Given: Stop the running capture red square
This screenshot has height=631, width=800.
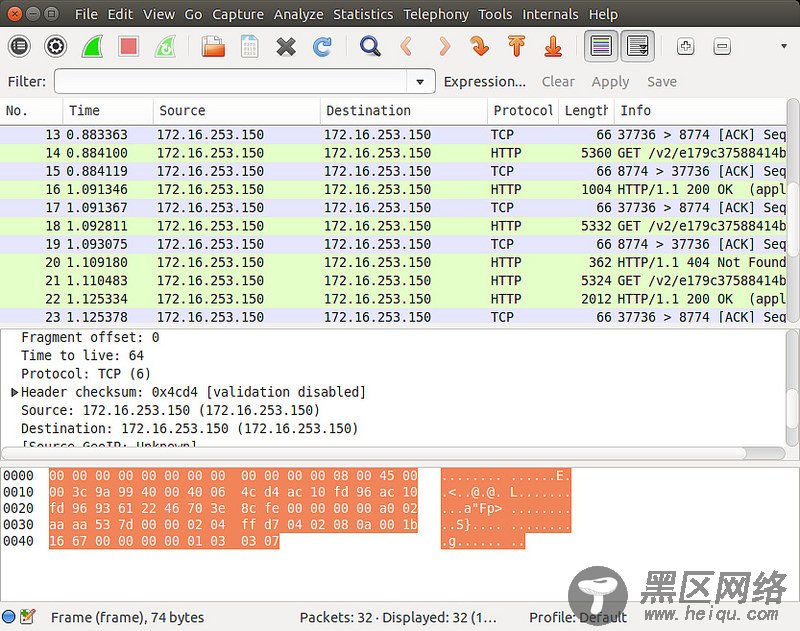Looking at the screenshot, I should [128, 46].
